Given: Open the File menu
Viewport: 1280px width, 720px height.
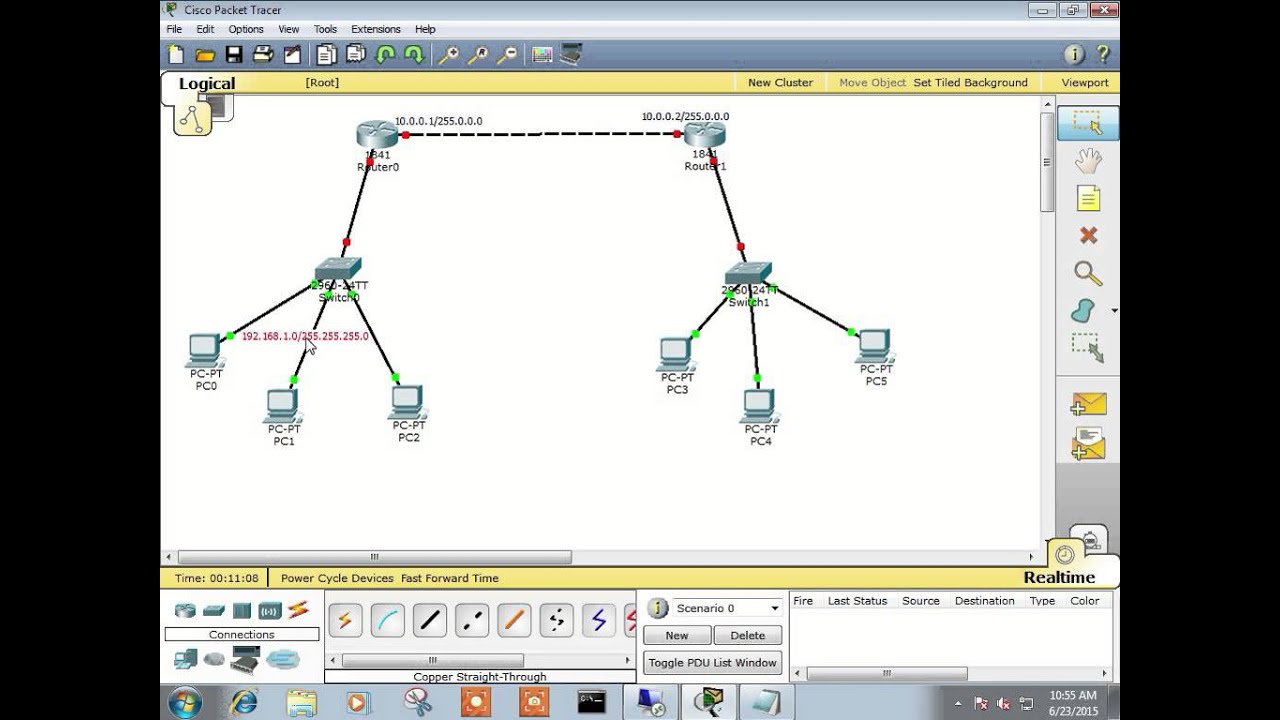Looking at the screenshot, I should coord(174,29).
